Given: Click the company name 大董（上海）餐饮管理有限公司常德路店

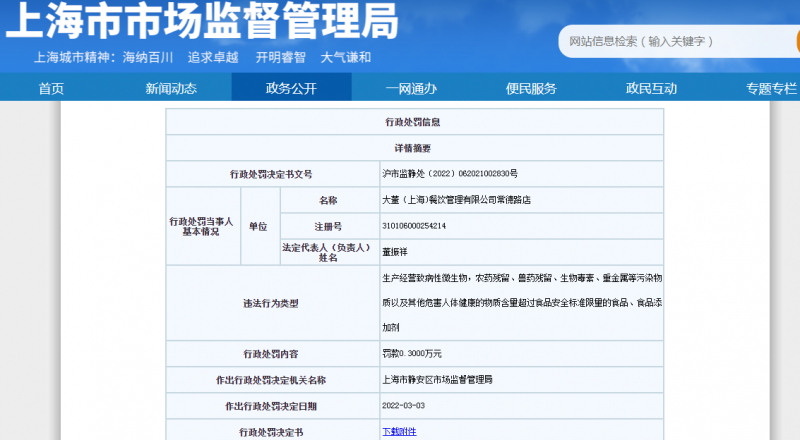Looking at the screenshot, I should 457,200.
